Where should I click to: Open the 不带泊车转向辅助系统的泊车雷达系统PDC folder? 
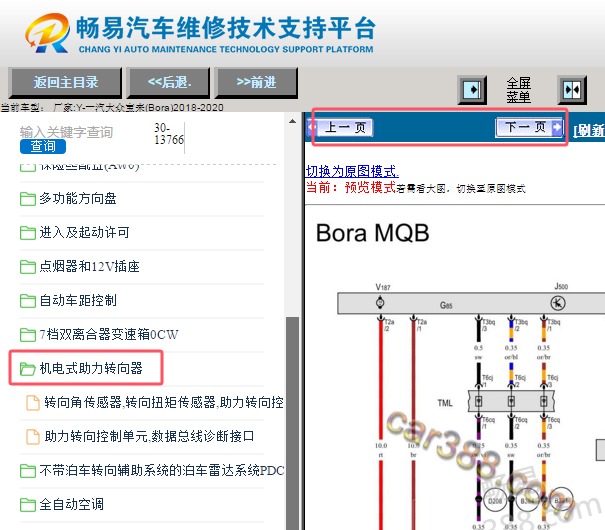(x=162, y=470)
